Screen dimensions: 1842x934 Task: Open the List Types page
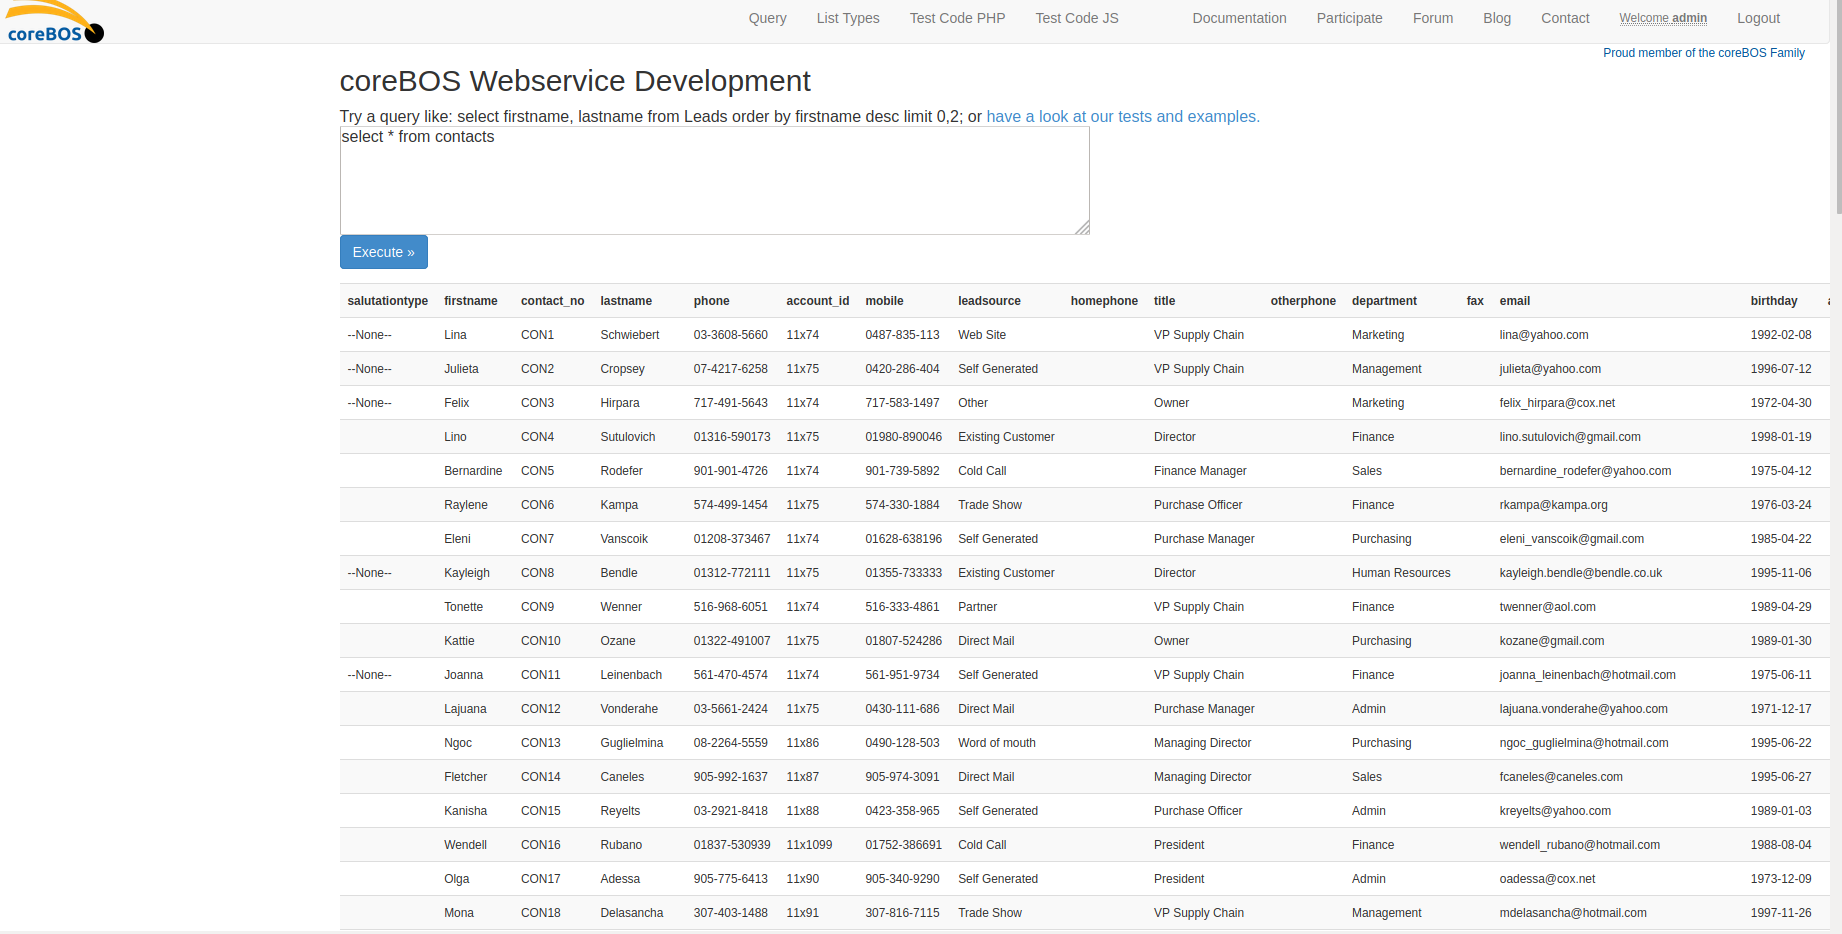point(847,18)
